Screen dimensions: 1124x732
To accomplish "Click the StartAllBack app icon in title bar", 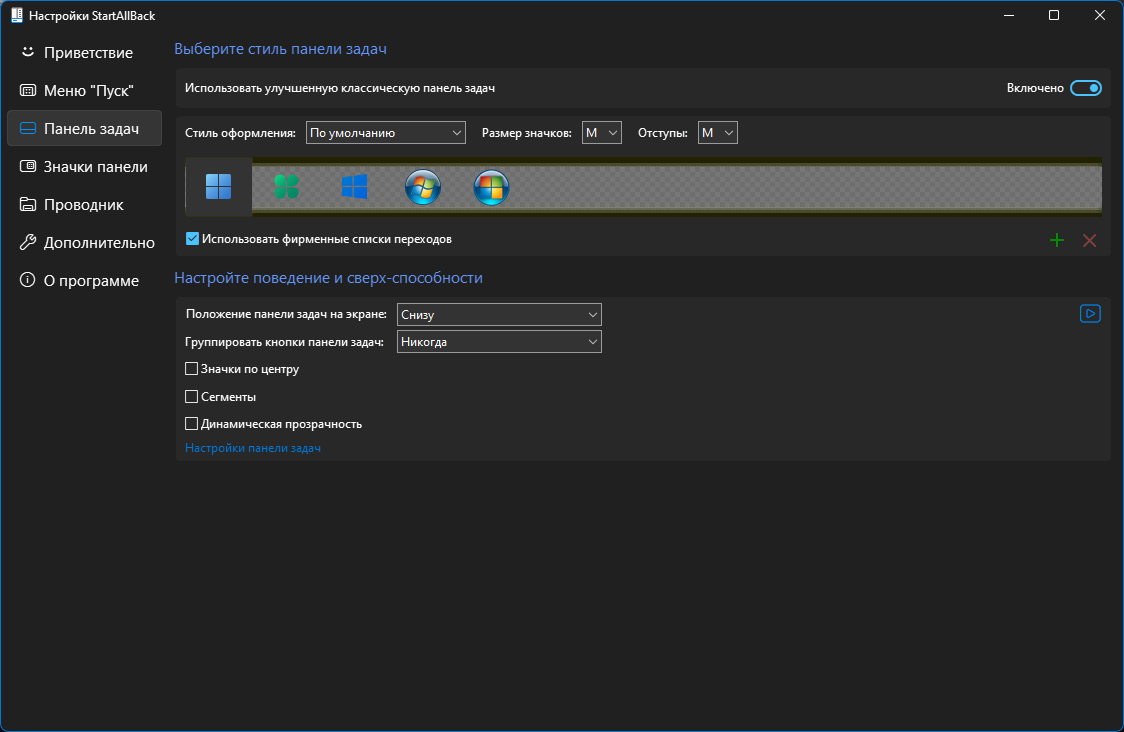I will 16,15.
